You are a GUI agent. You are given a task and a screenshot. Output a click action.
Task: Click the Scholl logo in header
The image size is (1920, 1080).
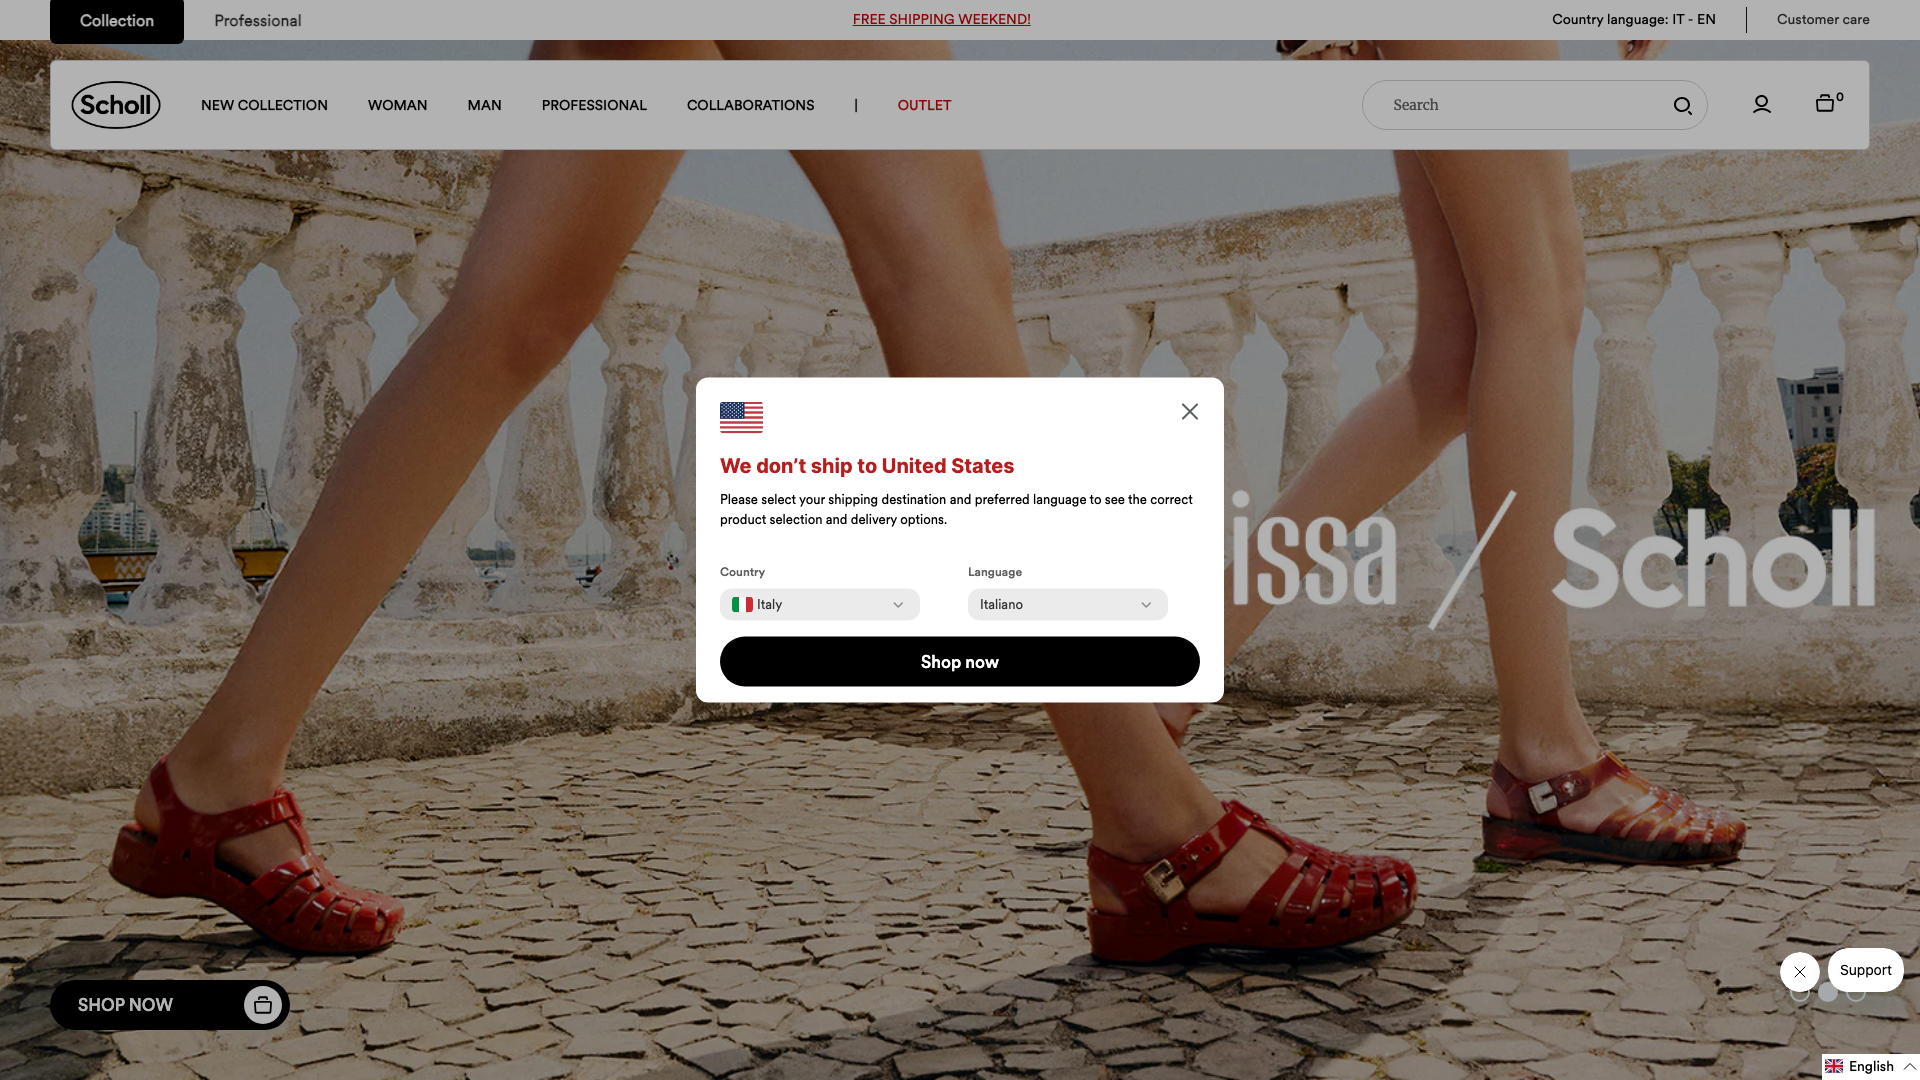pyautogui.click(x=116, y=105)
